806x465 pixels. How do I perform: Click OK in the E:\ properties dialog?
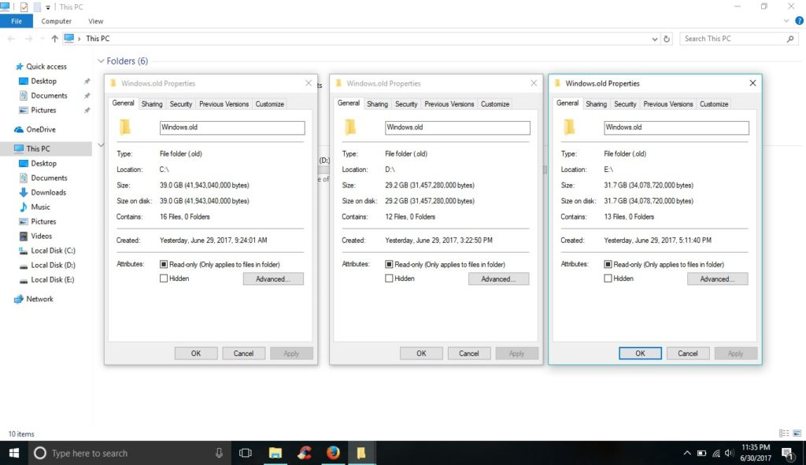(640, 354)
